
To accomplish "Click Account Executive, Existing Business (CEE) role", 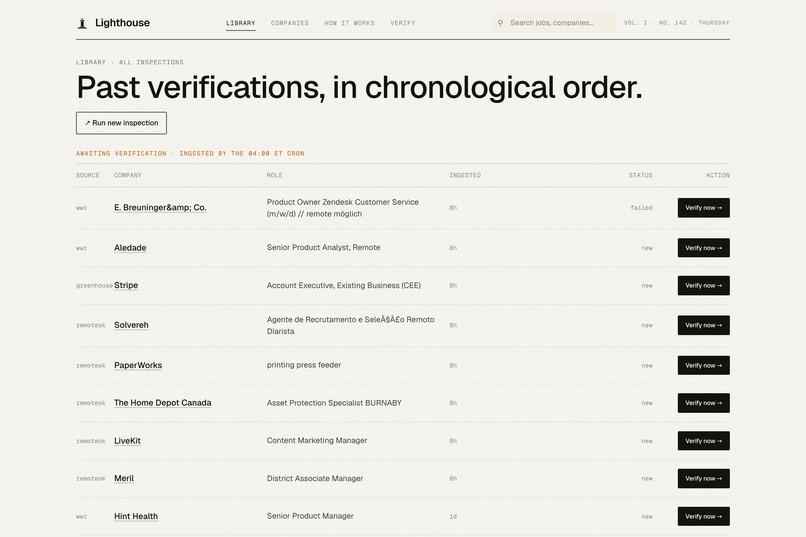I will click(x=343, y=285).
